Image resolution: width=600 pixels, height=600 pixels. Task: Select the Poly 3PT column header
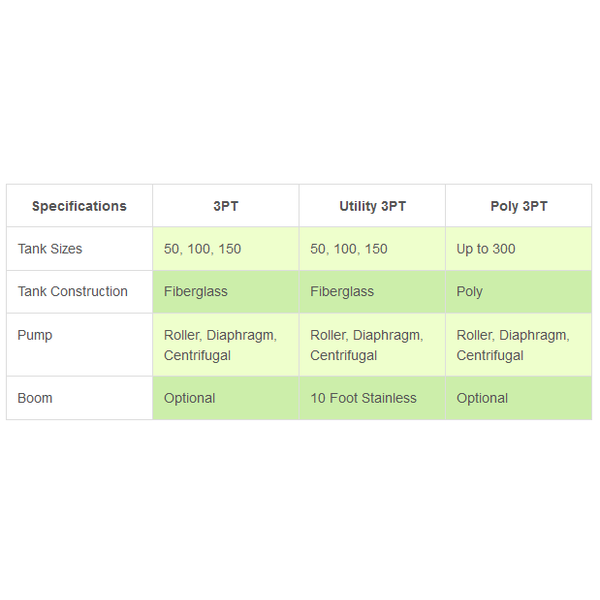click(519, 206)
